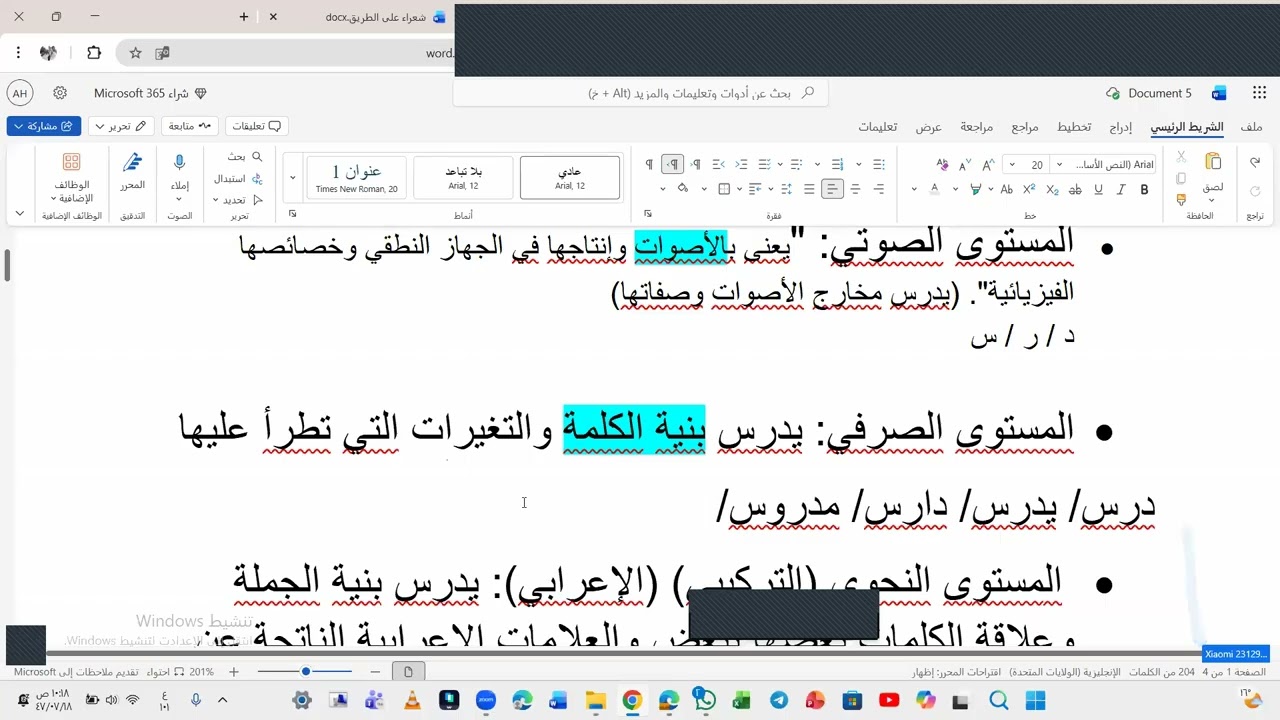Click the shading paint bucket icon
This screenshot has height=720, width=1280.
point(682,189)
